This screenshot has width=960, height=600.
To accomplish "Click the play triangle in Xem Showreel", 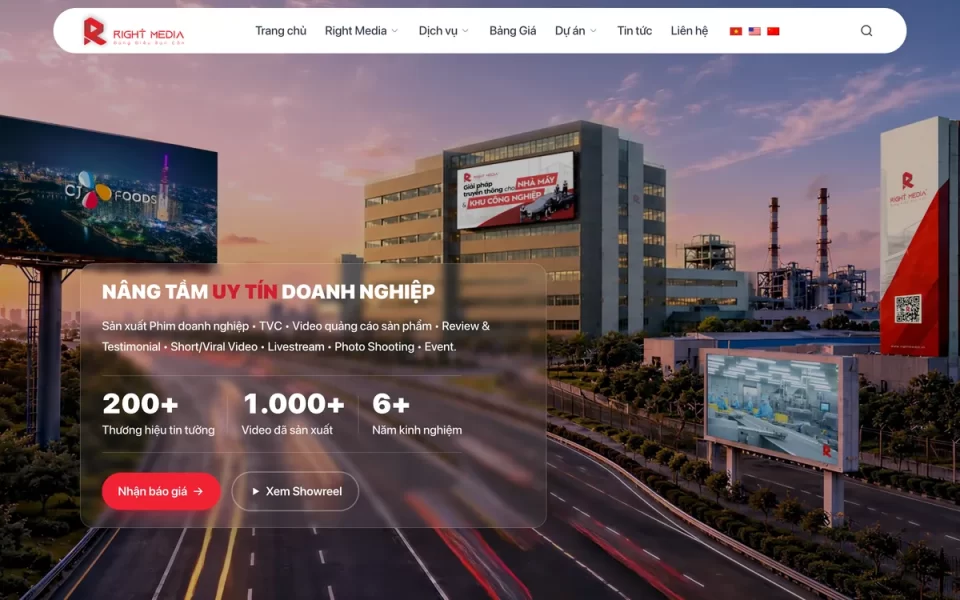I will [255, 491].
